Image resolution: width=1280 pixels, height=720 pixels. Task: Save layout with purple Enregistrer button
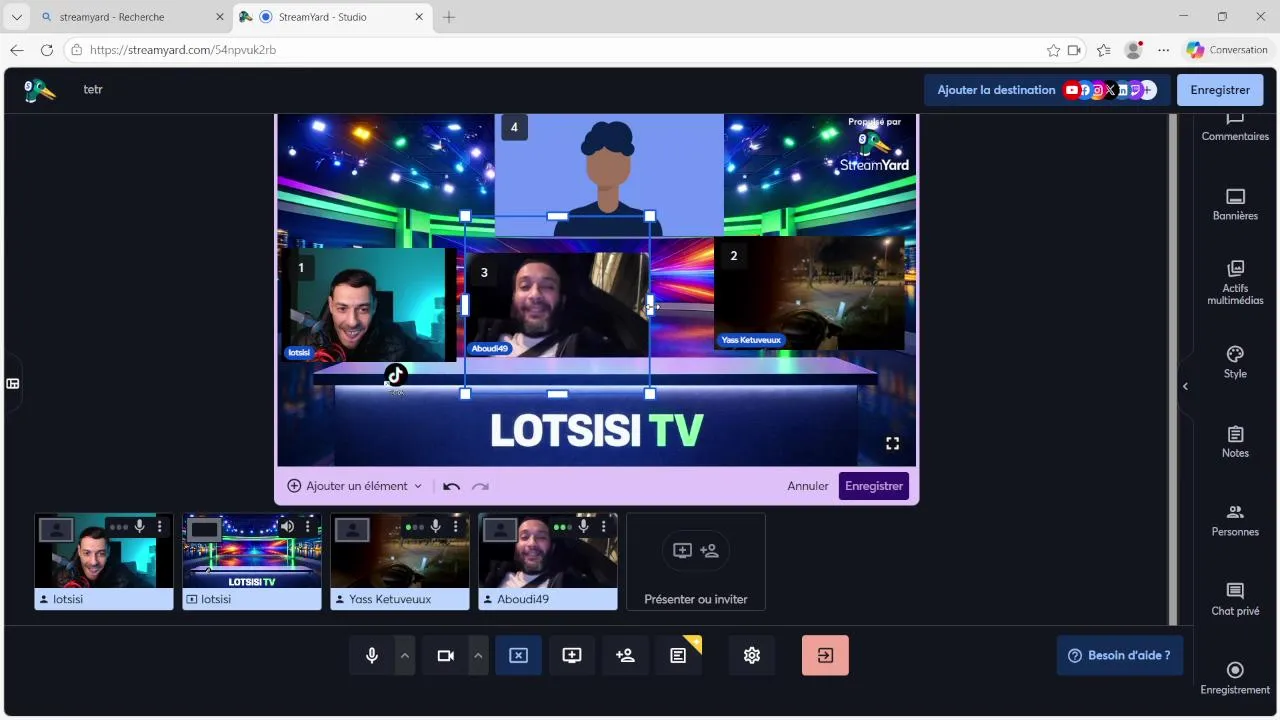pyautogui.click(x=874, y=486)
